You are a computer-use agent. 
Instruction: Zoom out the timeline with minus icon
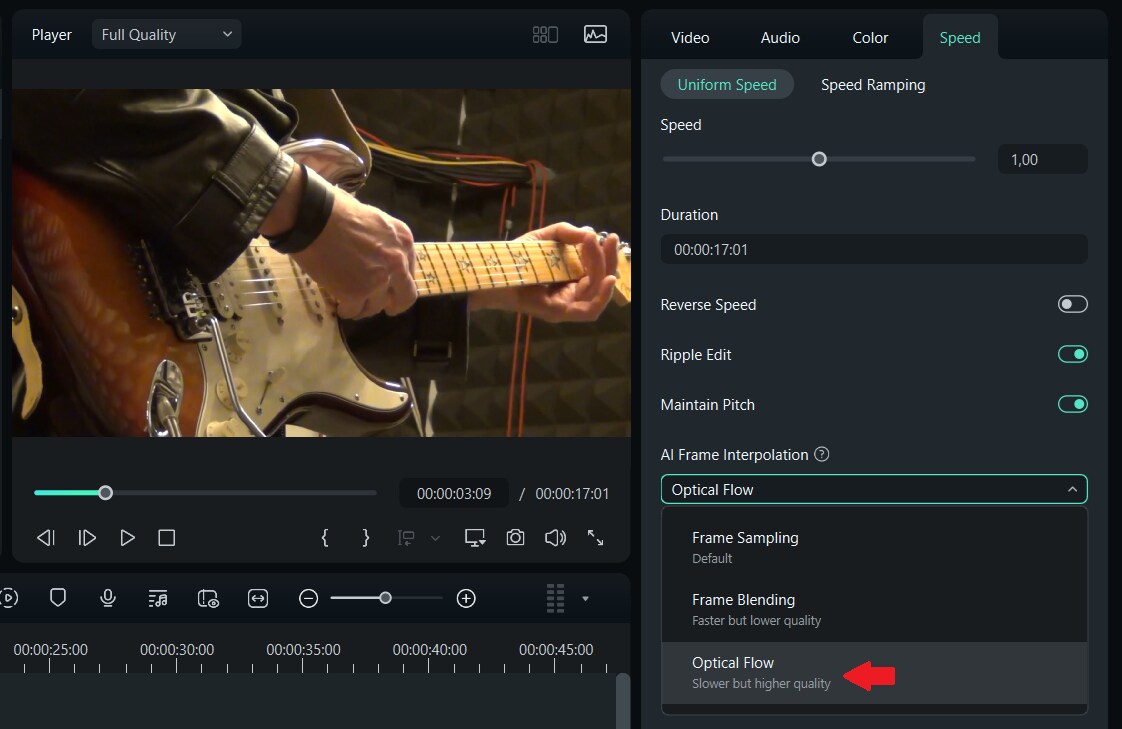[308, 598]
